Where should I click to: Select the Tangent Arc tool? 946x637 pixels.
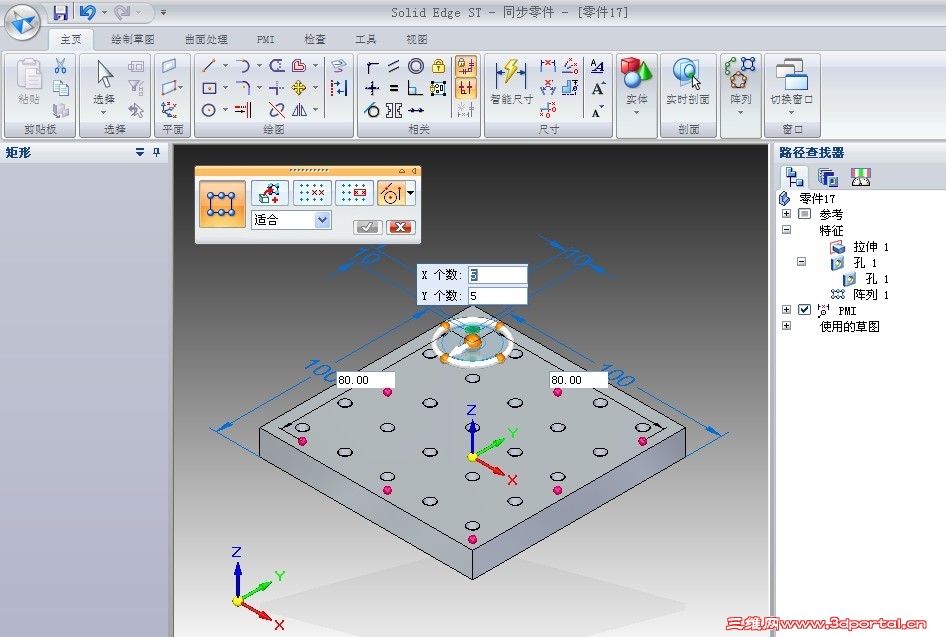pos(243,66)
